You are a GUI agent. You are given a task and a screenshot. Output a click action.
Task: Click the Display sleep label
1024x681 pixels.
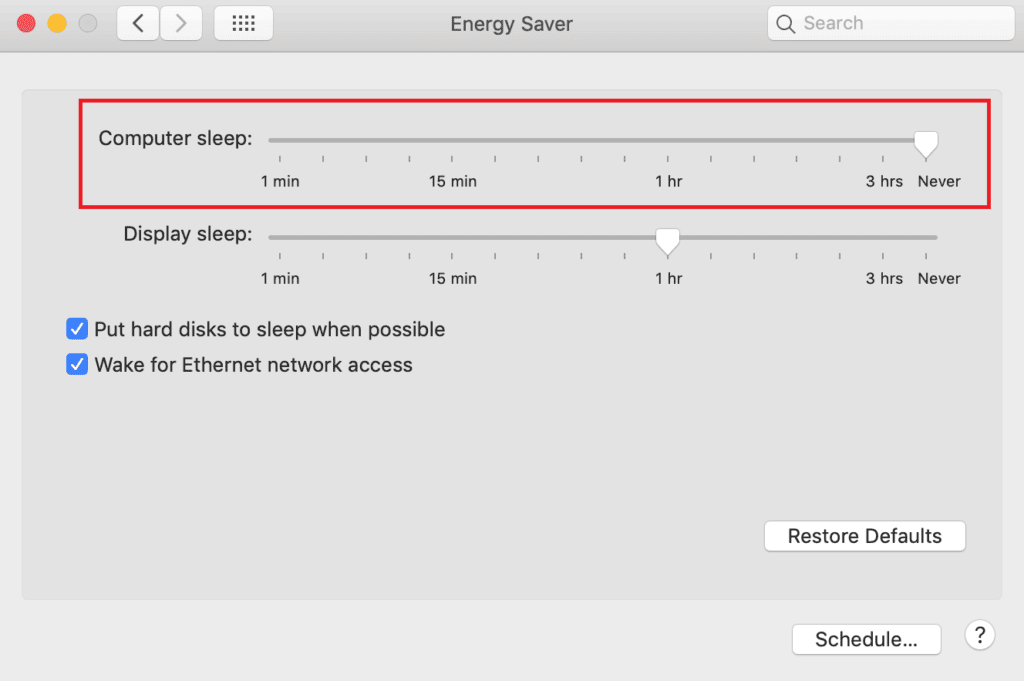(187, 234)
